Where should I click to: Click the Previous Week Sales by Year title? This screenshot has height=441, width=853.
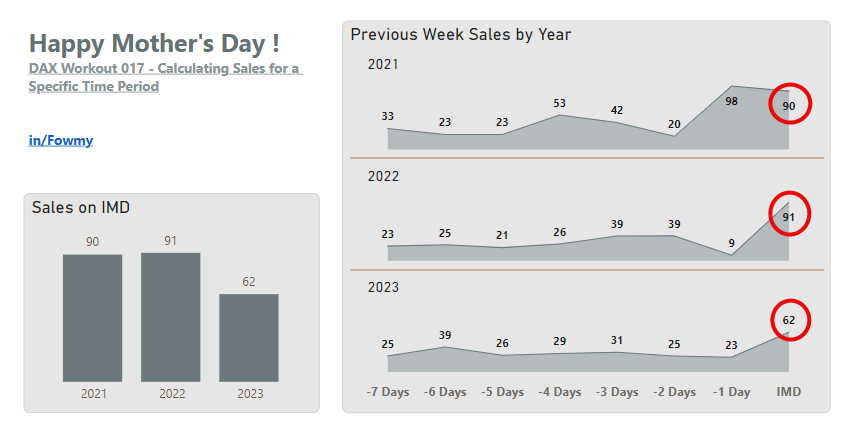point(460,35)
